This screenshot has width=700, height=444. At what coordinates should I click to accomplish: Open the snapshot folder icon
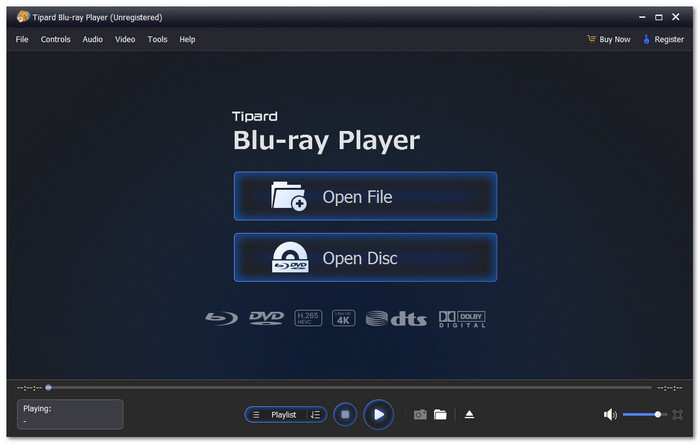click(440, 415)
